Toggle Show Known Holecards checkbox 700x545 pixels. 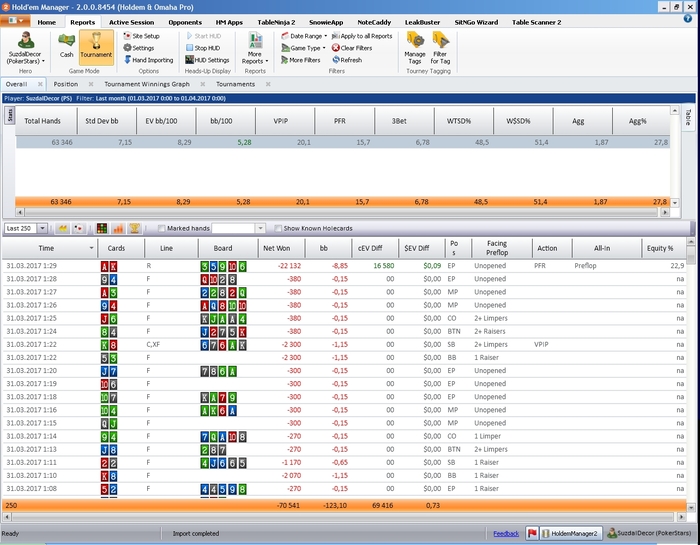pyautogui.click(x=278, y=229)
